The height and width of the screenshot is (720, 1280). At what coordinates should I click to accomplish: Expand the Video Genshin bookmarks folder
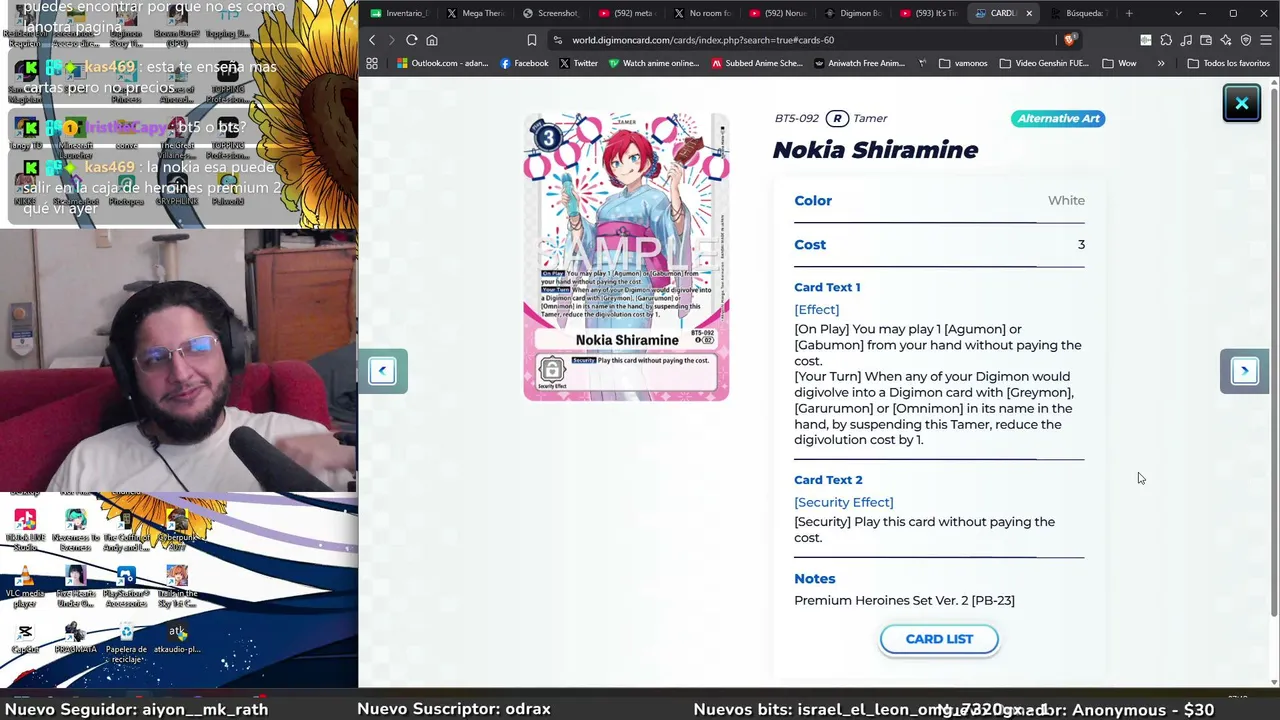click(1043, 63)
